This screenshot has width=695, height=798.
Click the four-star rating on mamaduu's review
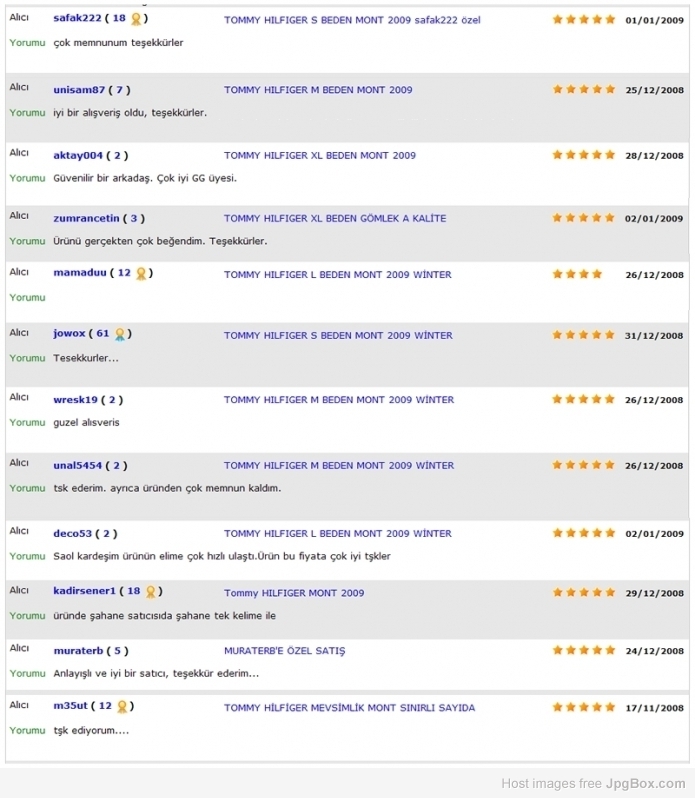point(577,274)
